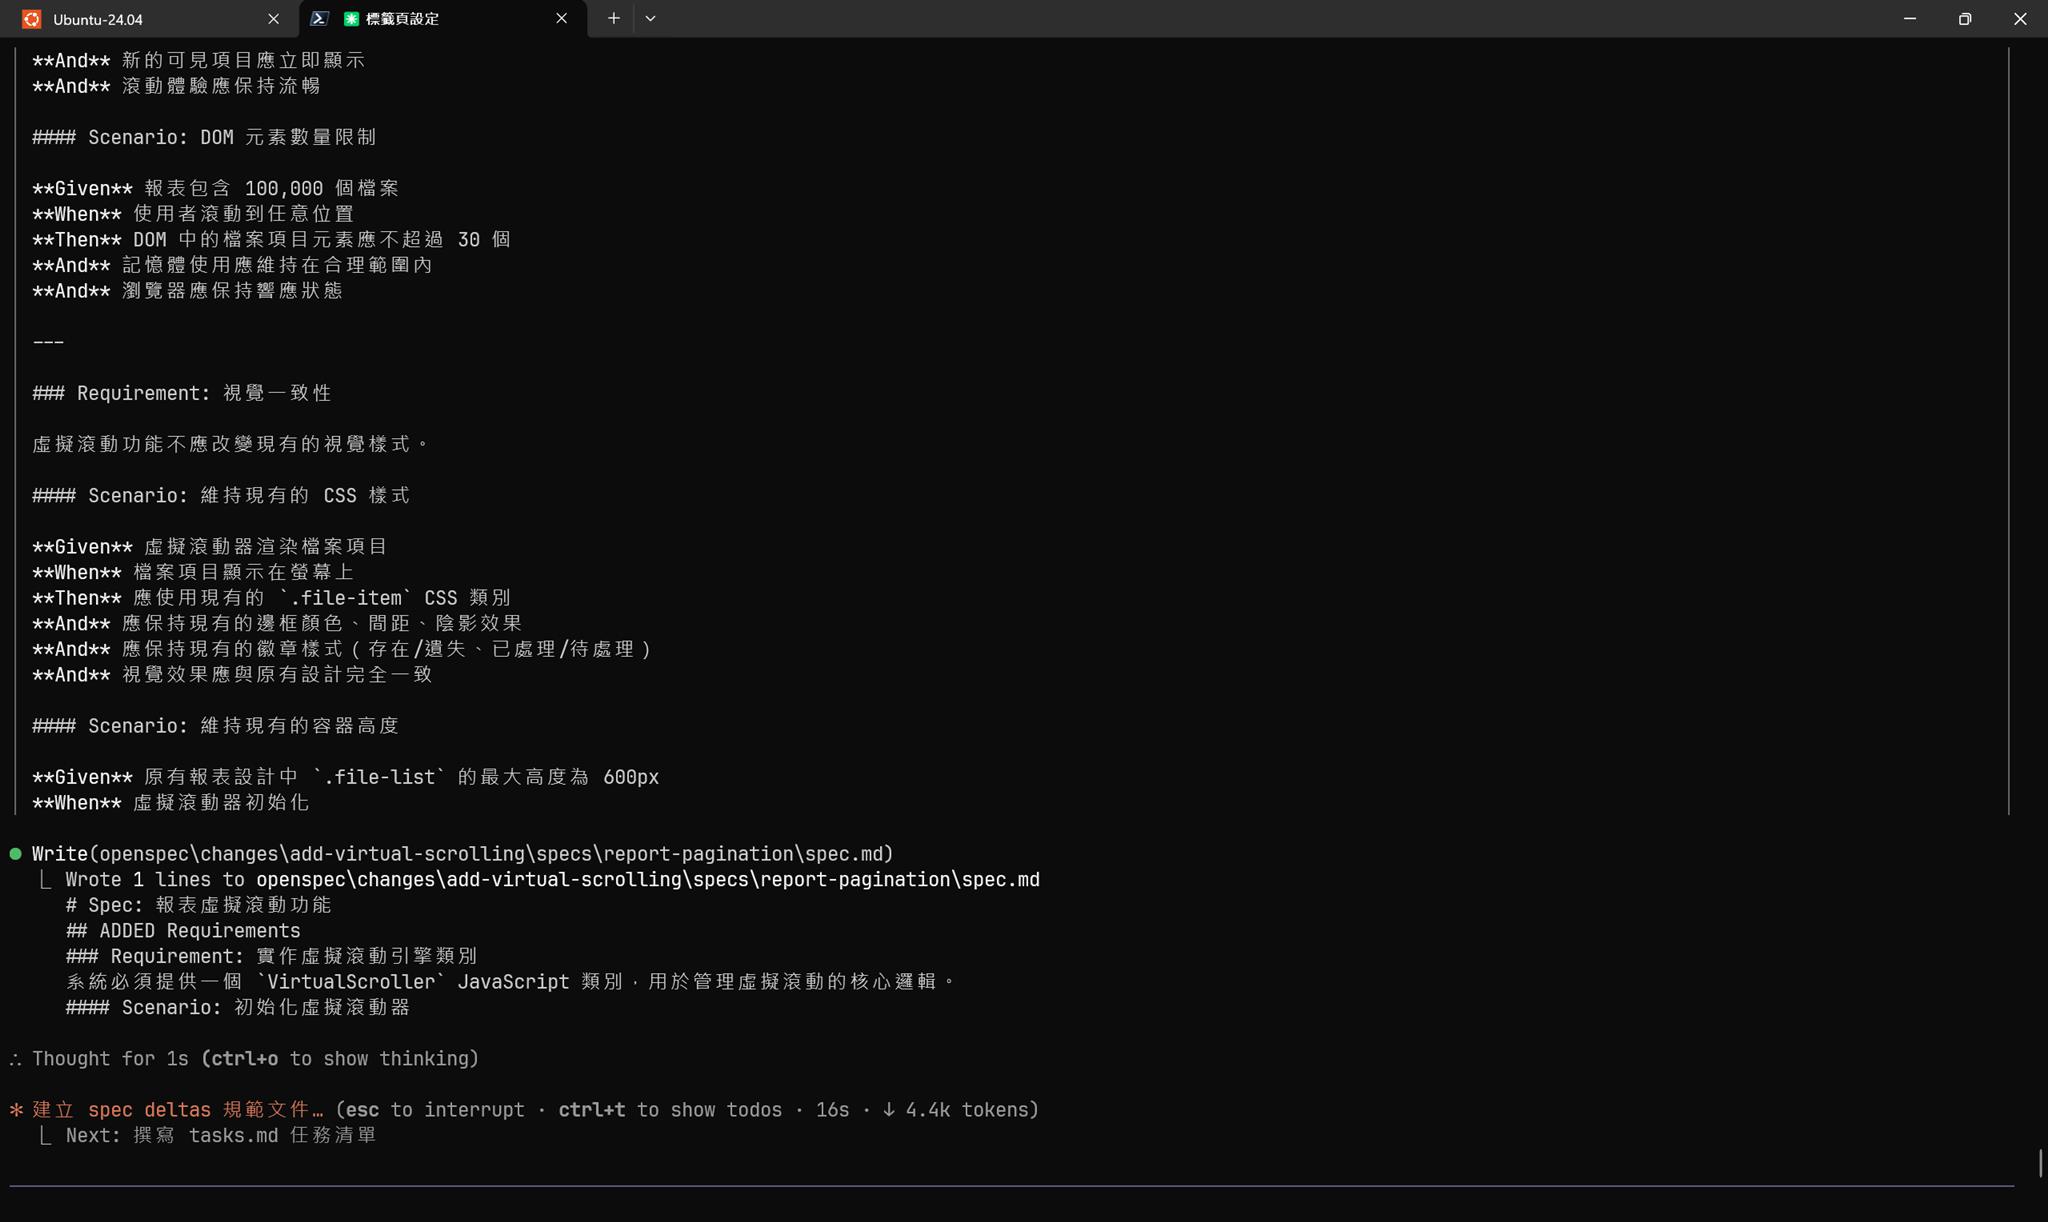
Task: Click the terminal scrollbar thumb at right
Action: (x=2039, y=1164)
